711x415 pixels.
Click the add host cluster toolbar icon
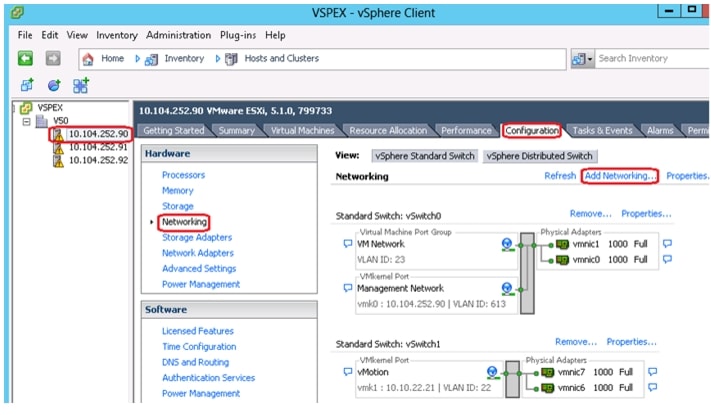click(x=81, y=85)
